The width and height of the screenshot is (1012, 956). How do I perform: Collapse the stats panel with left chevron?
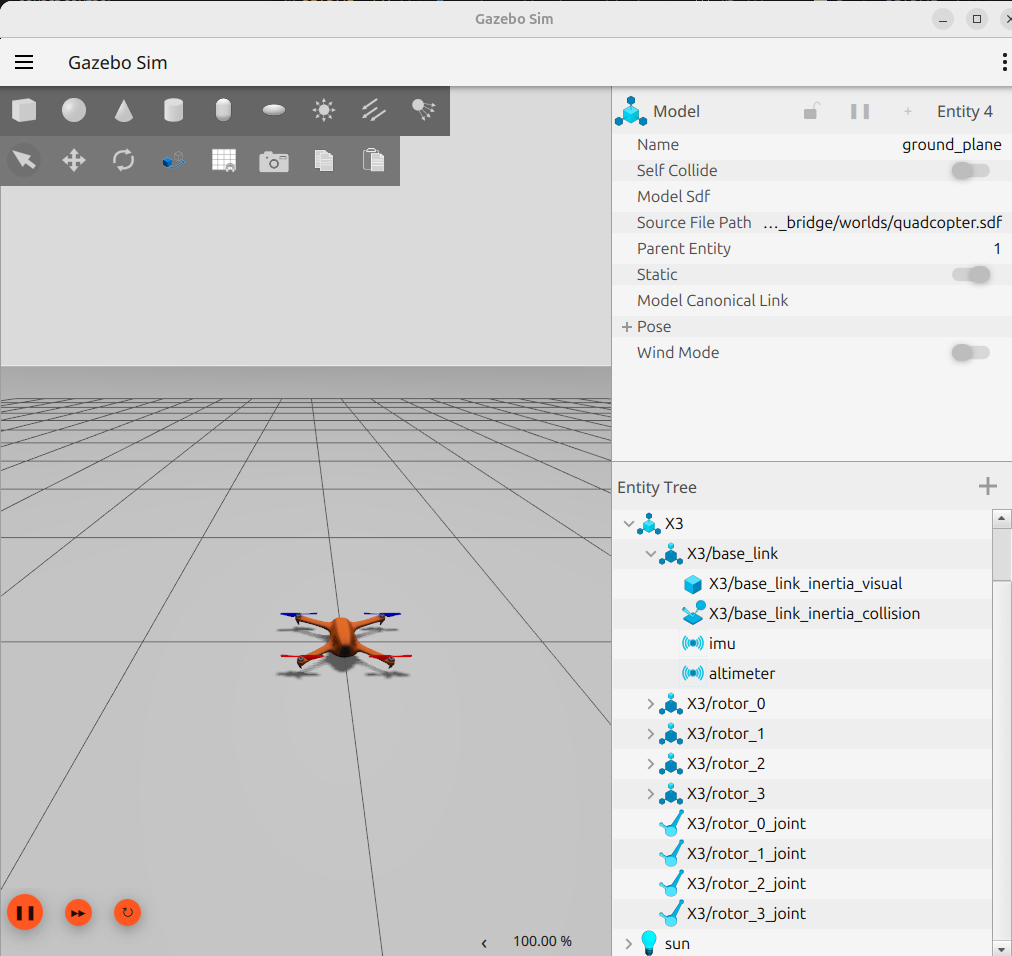pos(484,943)
